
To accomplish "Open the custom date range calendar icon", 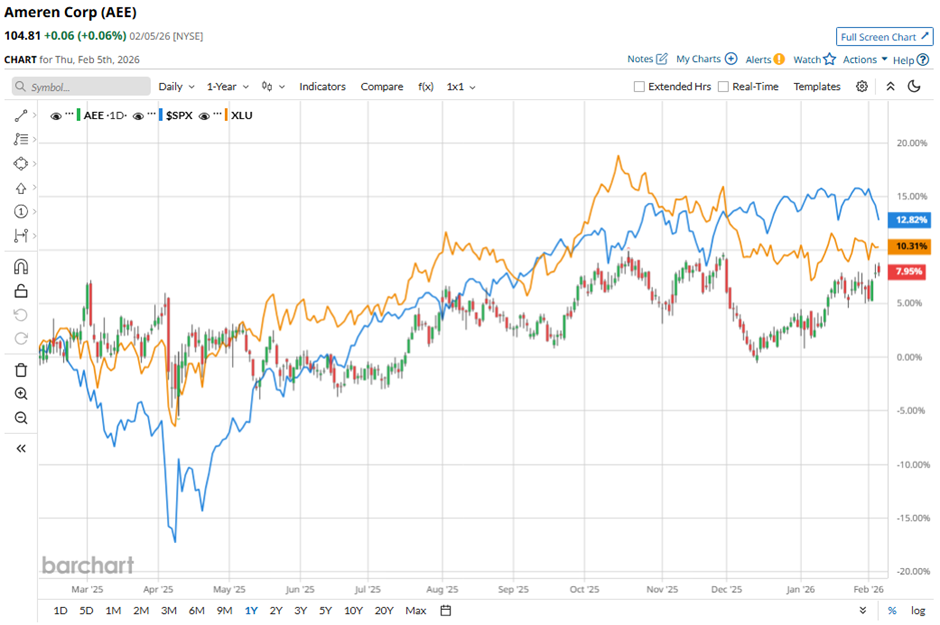I will [x=446, y=611].
